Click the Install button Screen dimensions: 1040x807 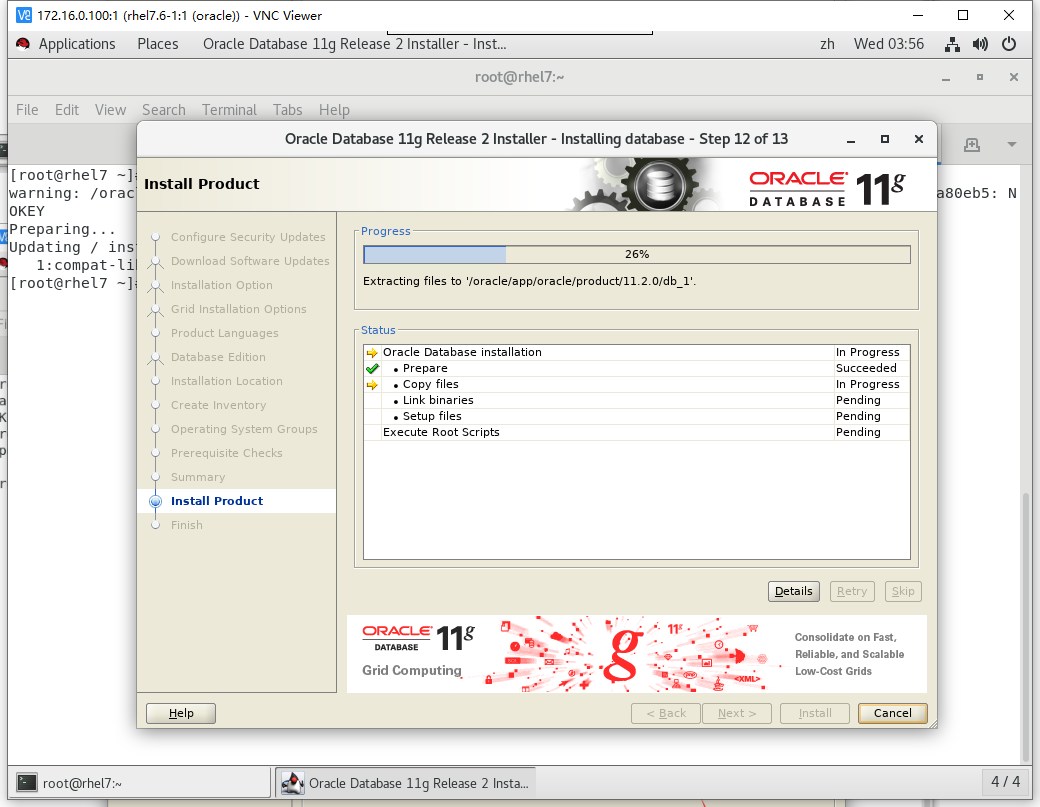point(815,713)
